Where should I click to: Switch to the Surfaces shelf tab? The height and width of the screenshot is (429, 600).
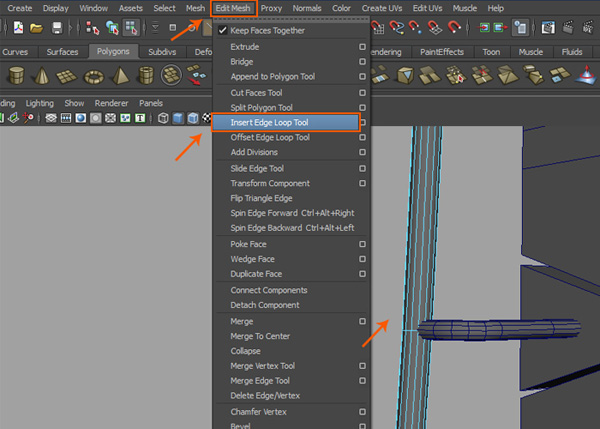tap(62, 52)
